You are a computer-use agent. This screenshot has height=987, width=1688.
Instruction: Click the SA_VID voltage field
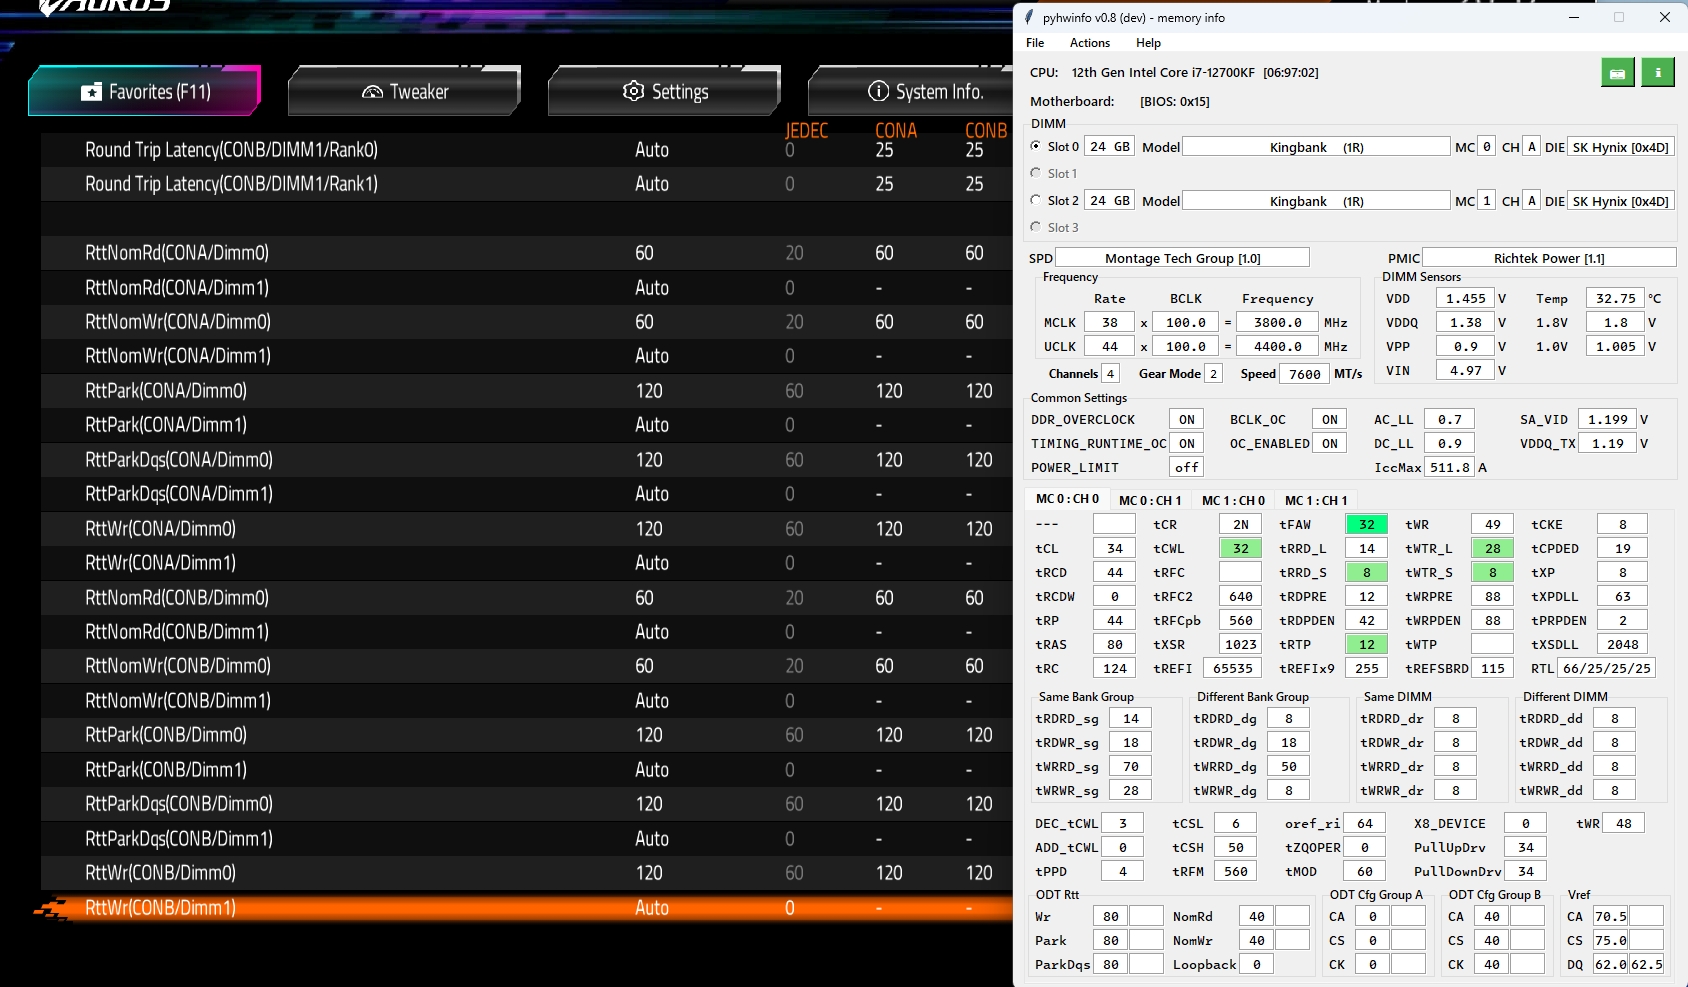1607,419
